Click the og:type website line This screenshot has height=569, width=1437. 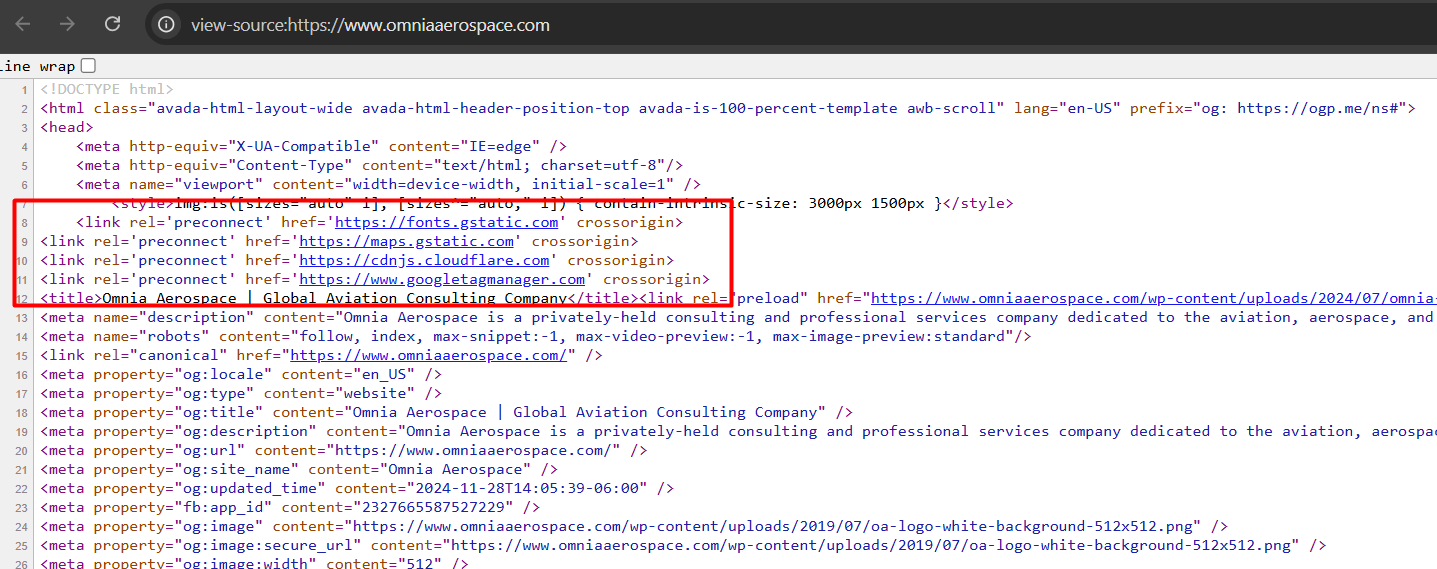click(x=241, y=393)
